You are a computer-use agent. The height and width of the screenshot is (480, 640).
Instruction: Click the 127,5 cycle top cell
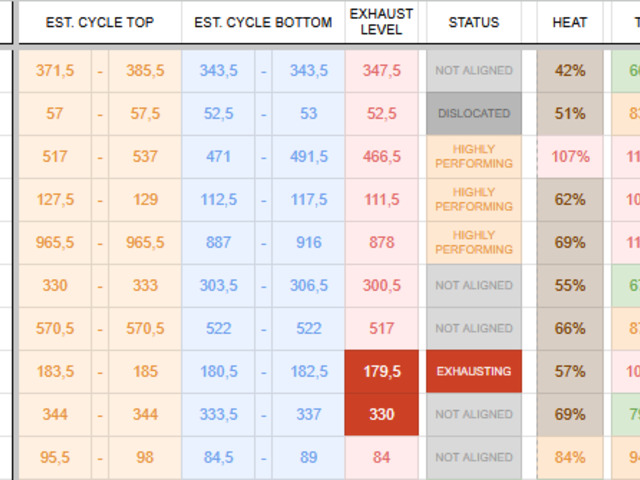click(x=55, y=199)
